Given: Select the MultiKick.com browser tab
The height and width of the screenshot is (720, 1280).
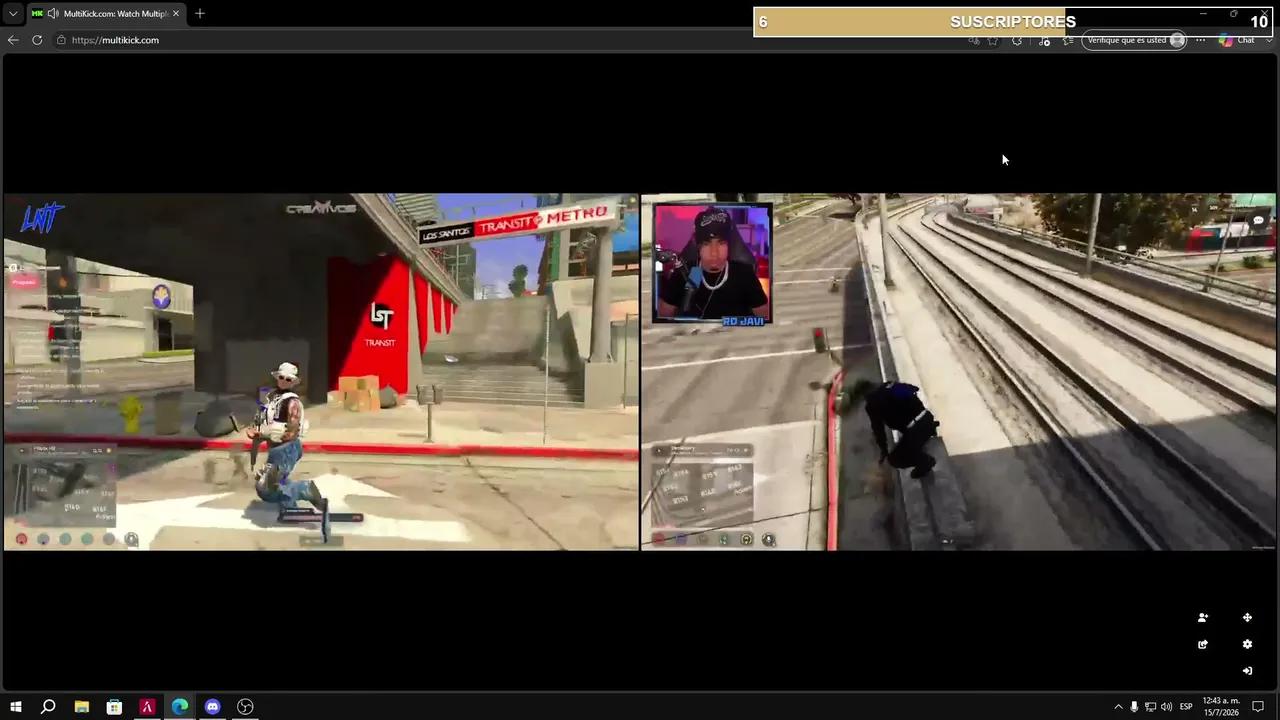Looking at the screenshot, I should tap(107, 14).
